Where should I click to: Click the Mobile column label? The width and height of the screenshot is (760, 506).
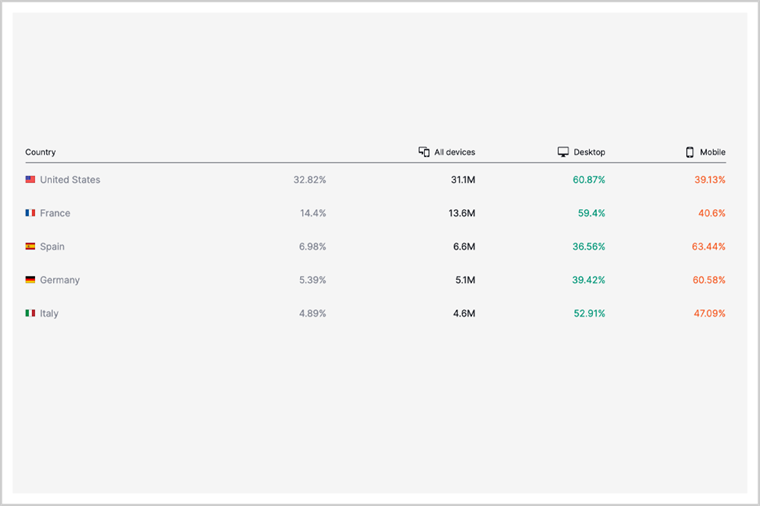(x=713, y=152)
